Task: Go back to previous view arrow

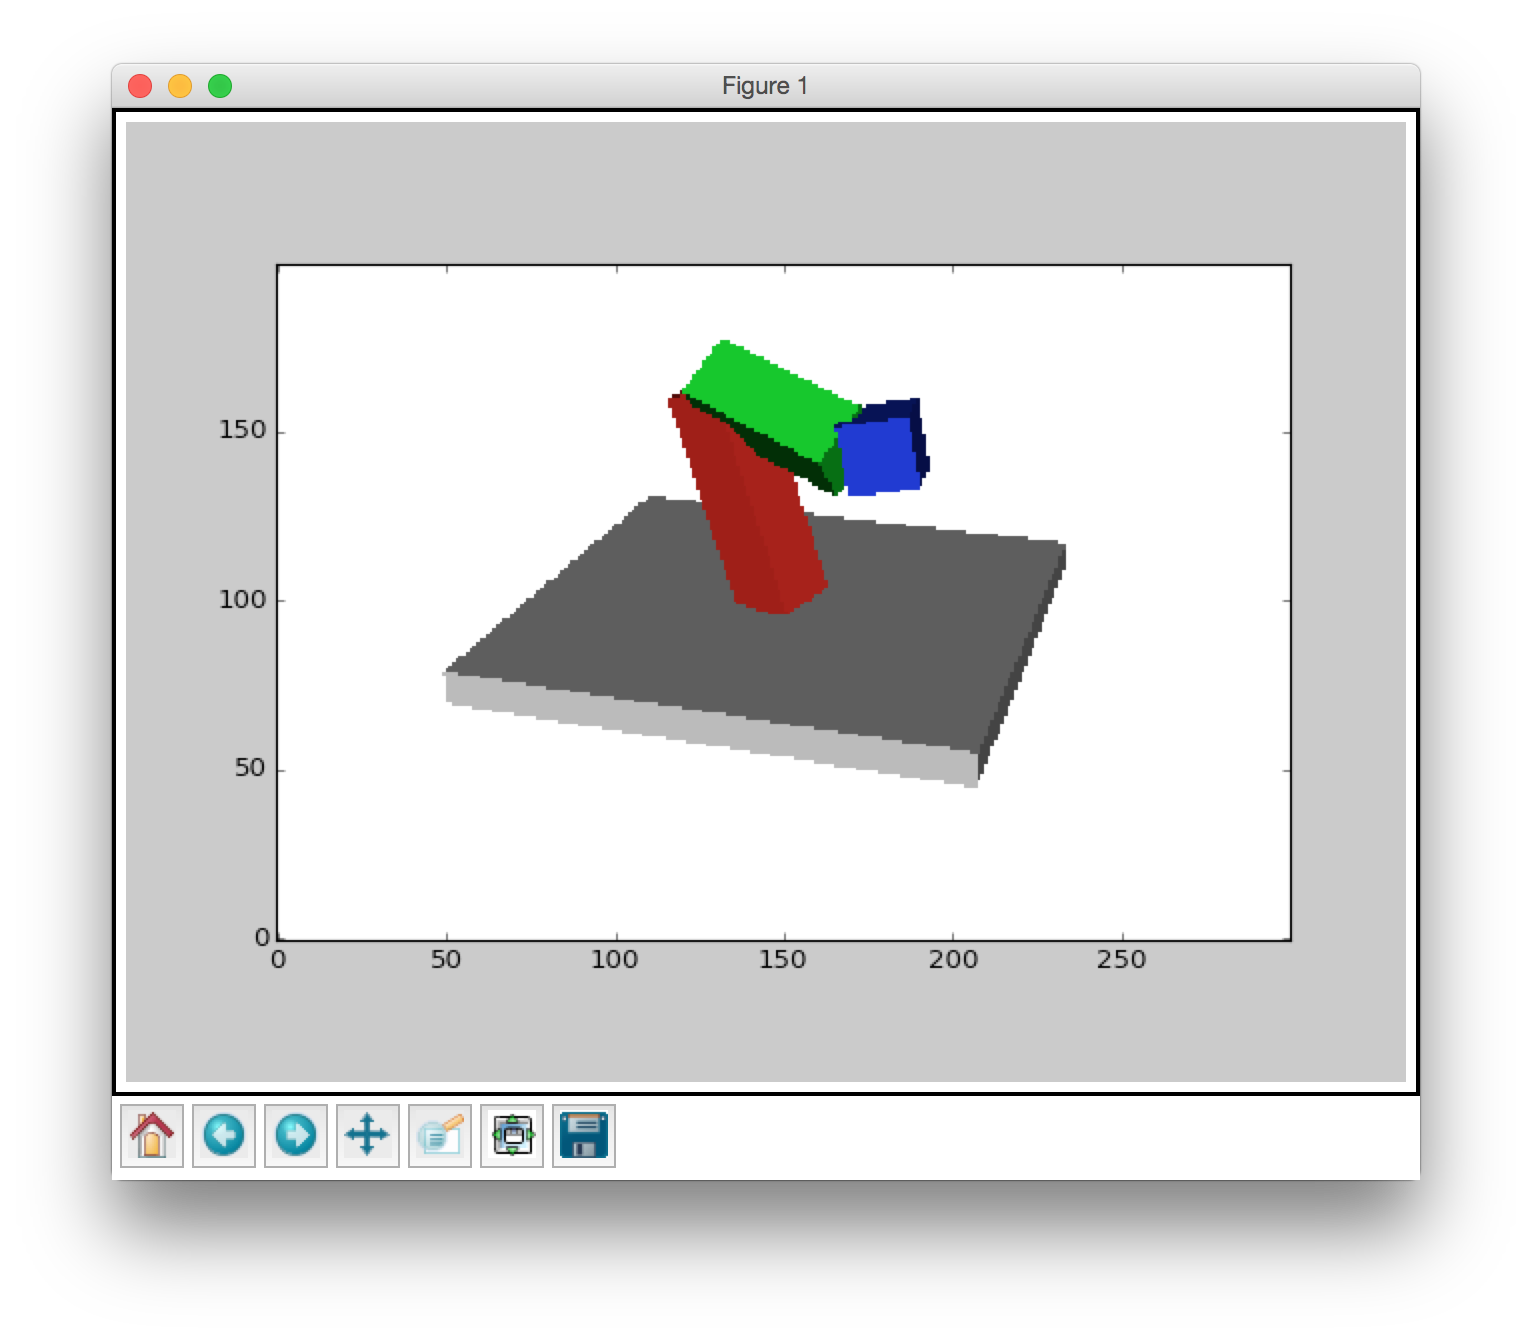Action: tap(224, 1136)
